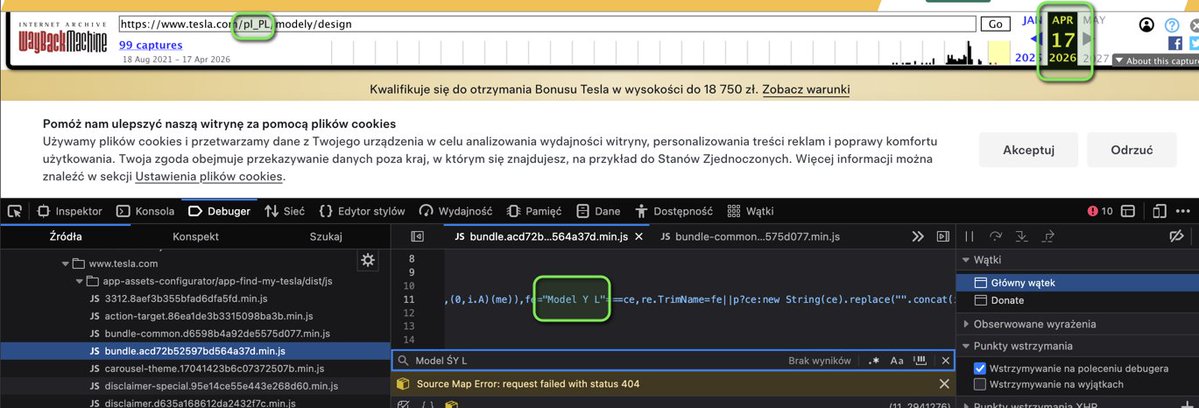Screen dimensions: 1199x408
Task: Open the Dostępność accessibility panel
Action: click(x=674, y=211)
